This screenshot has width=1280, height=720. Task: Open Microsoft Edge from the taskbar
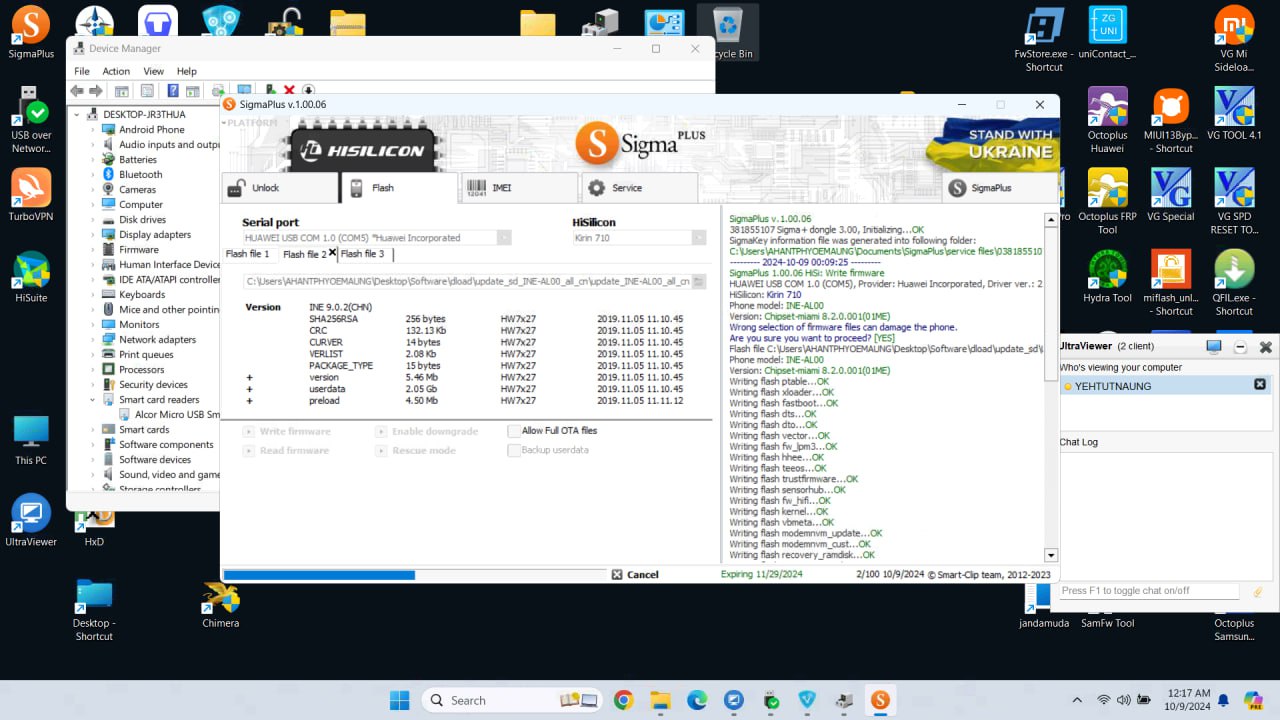(x=697, y=700)
